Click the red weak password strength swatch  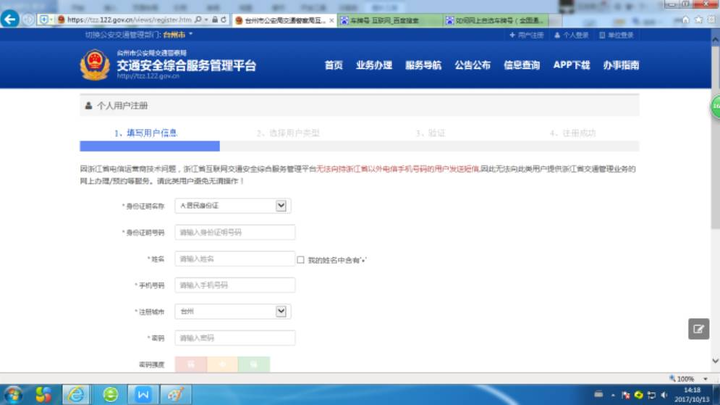point(191,364)
